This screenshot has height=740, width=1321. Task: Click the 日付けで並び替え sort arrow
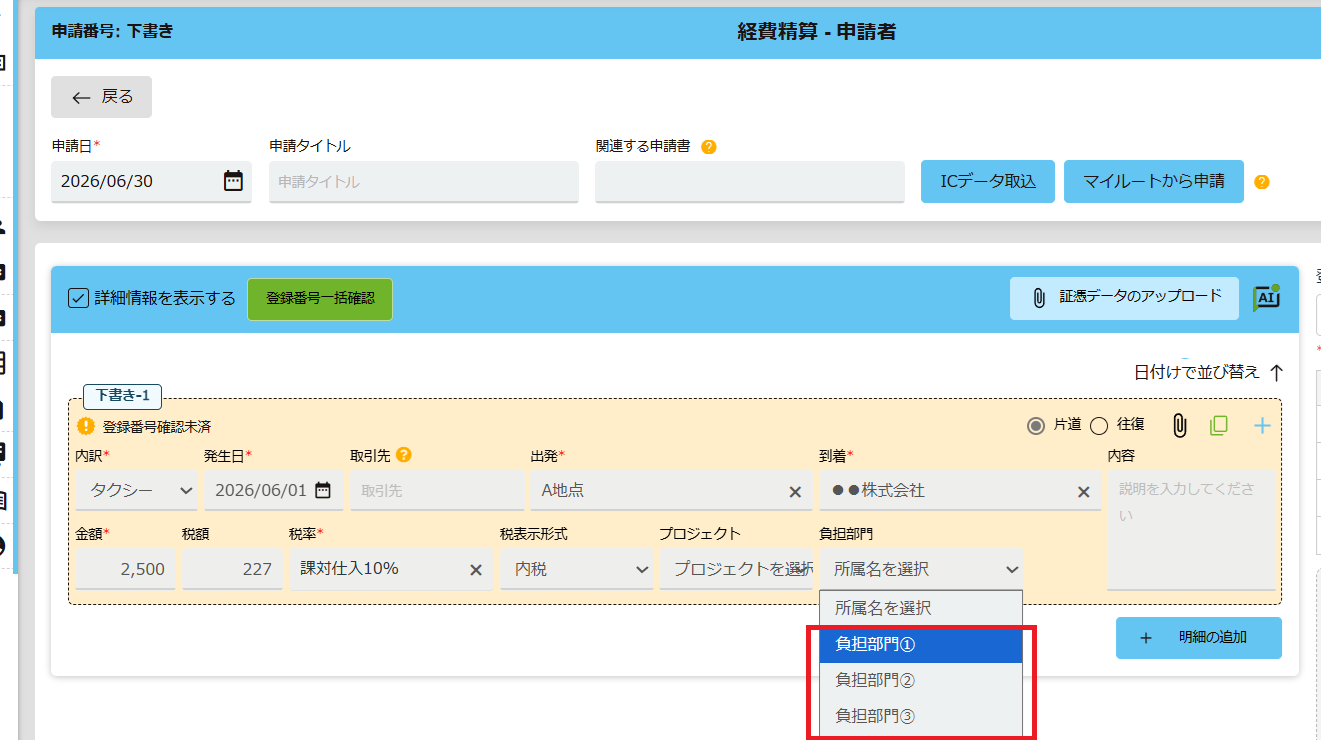pos(1276,372)
